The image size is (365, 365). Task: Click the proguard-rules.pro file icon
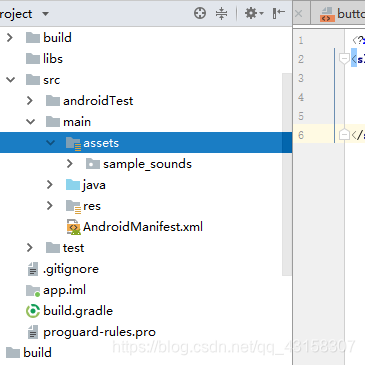click(33, 332)
